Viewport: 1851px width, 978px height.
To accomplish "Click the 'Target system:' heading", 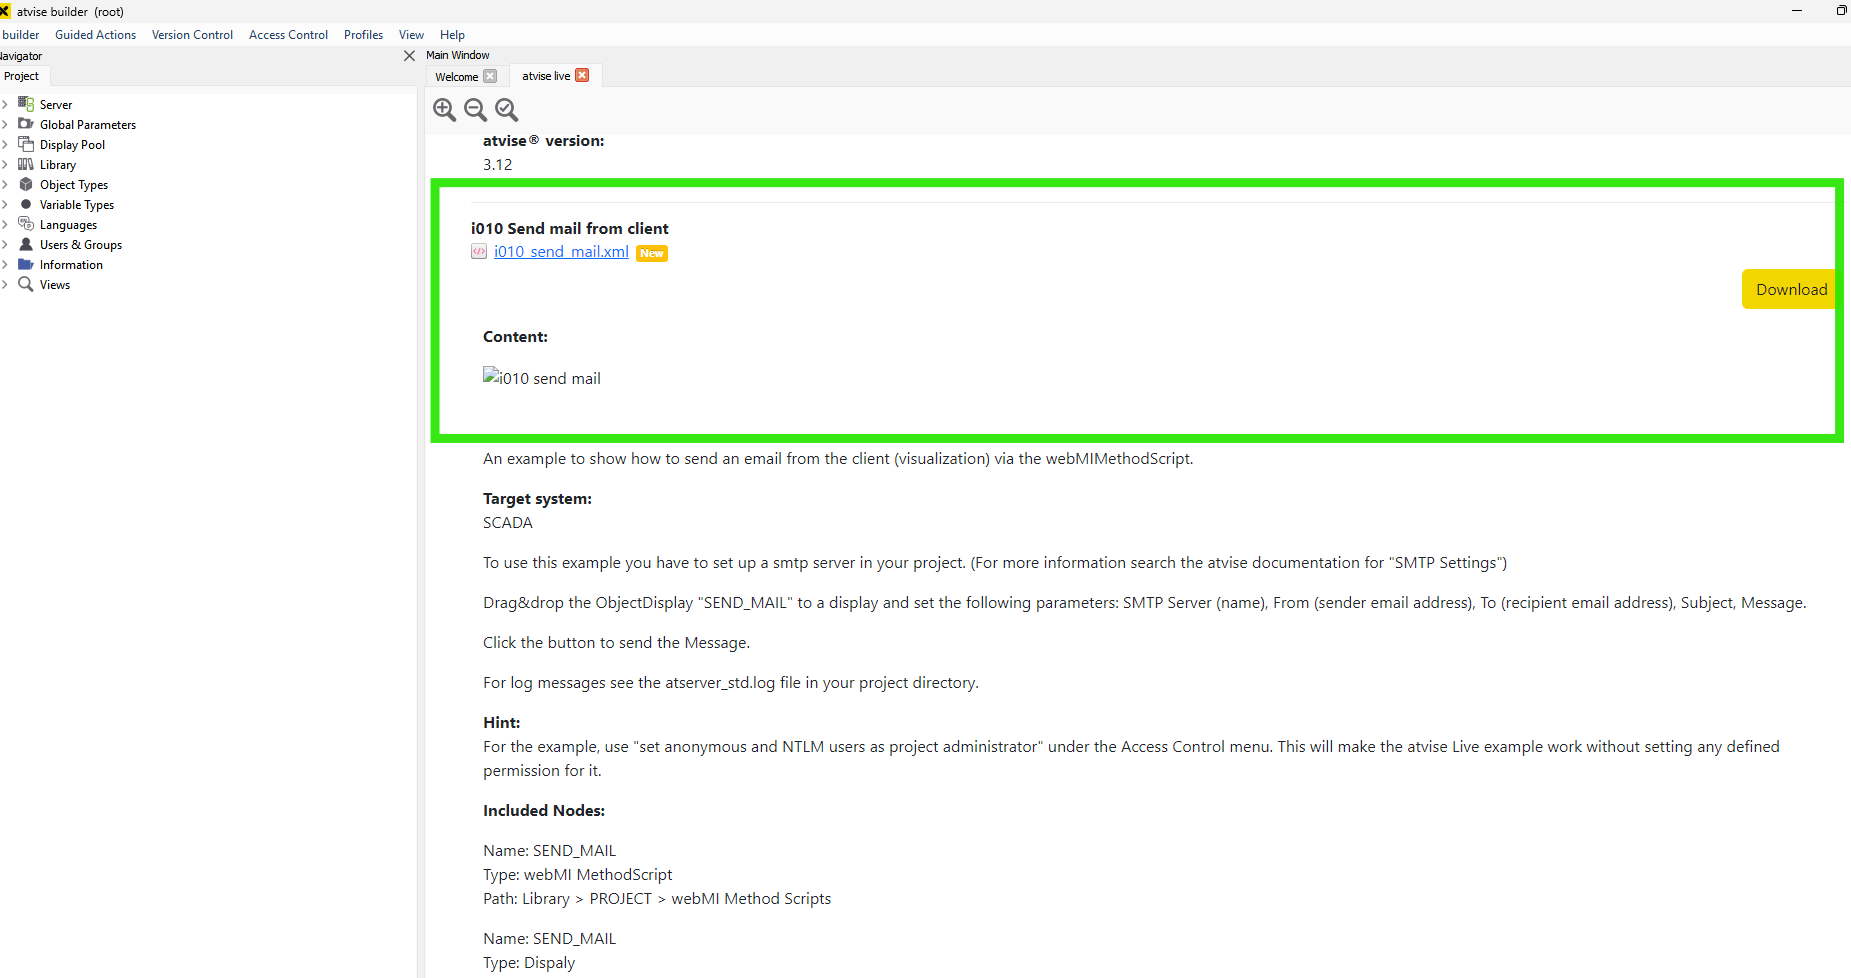I will 537,498.
